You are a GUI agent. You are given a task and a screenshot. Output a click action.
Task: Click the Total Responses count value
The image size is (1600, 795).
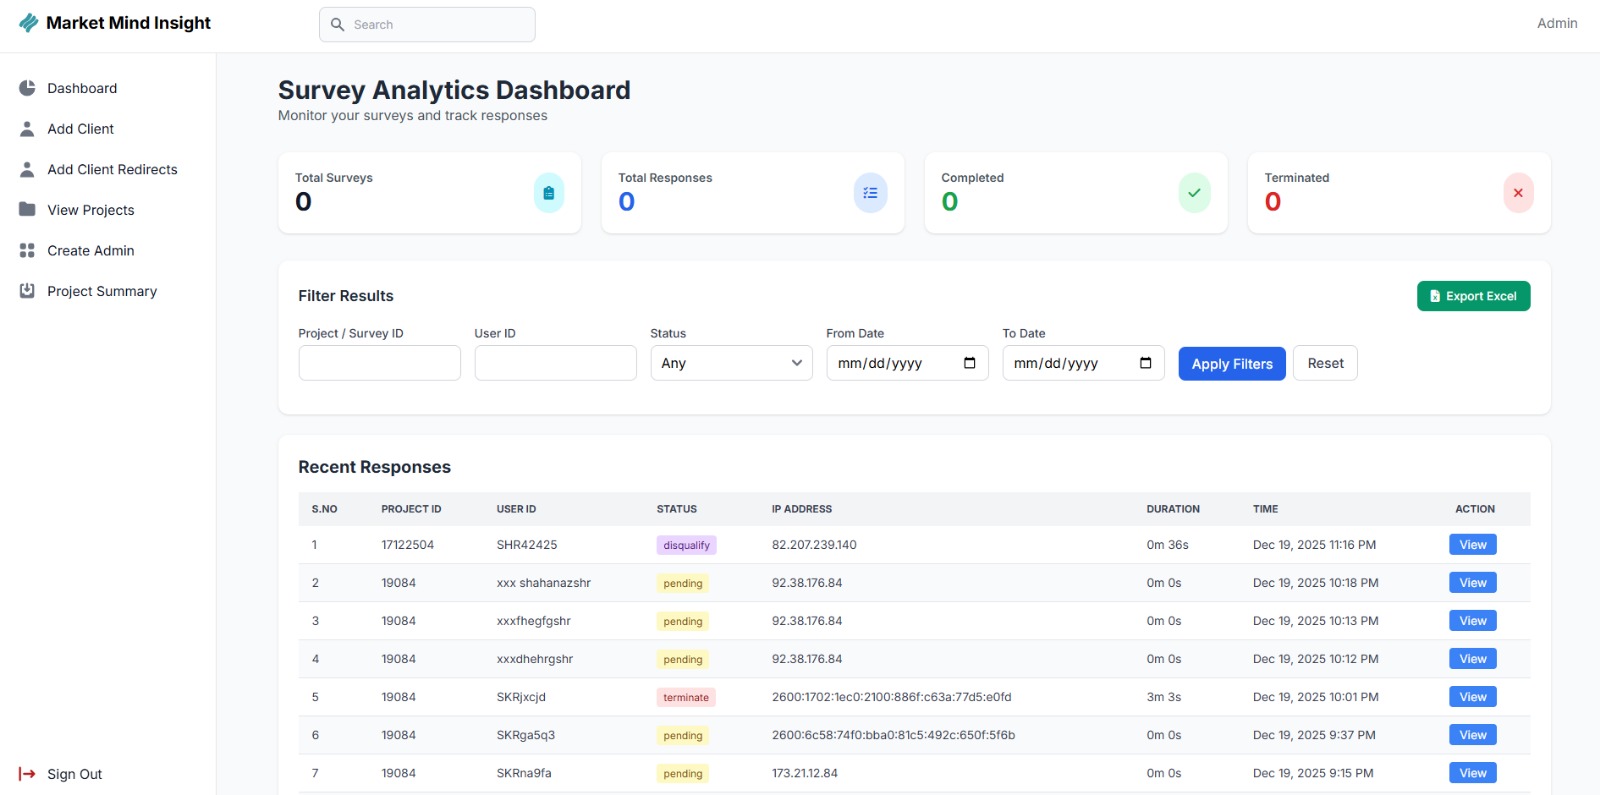(627, 202)
